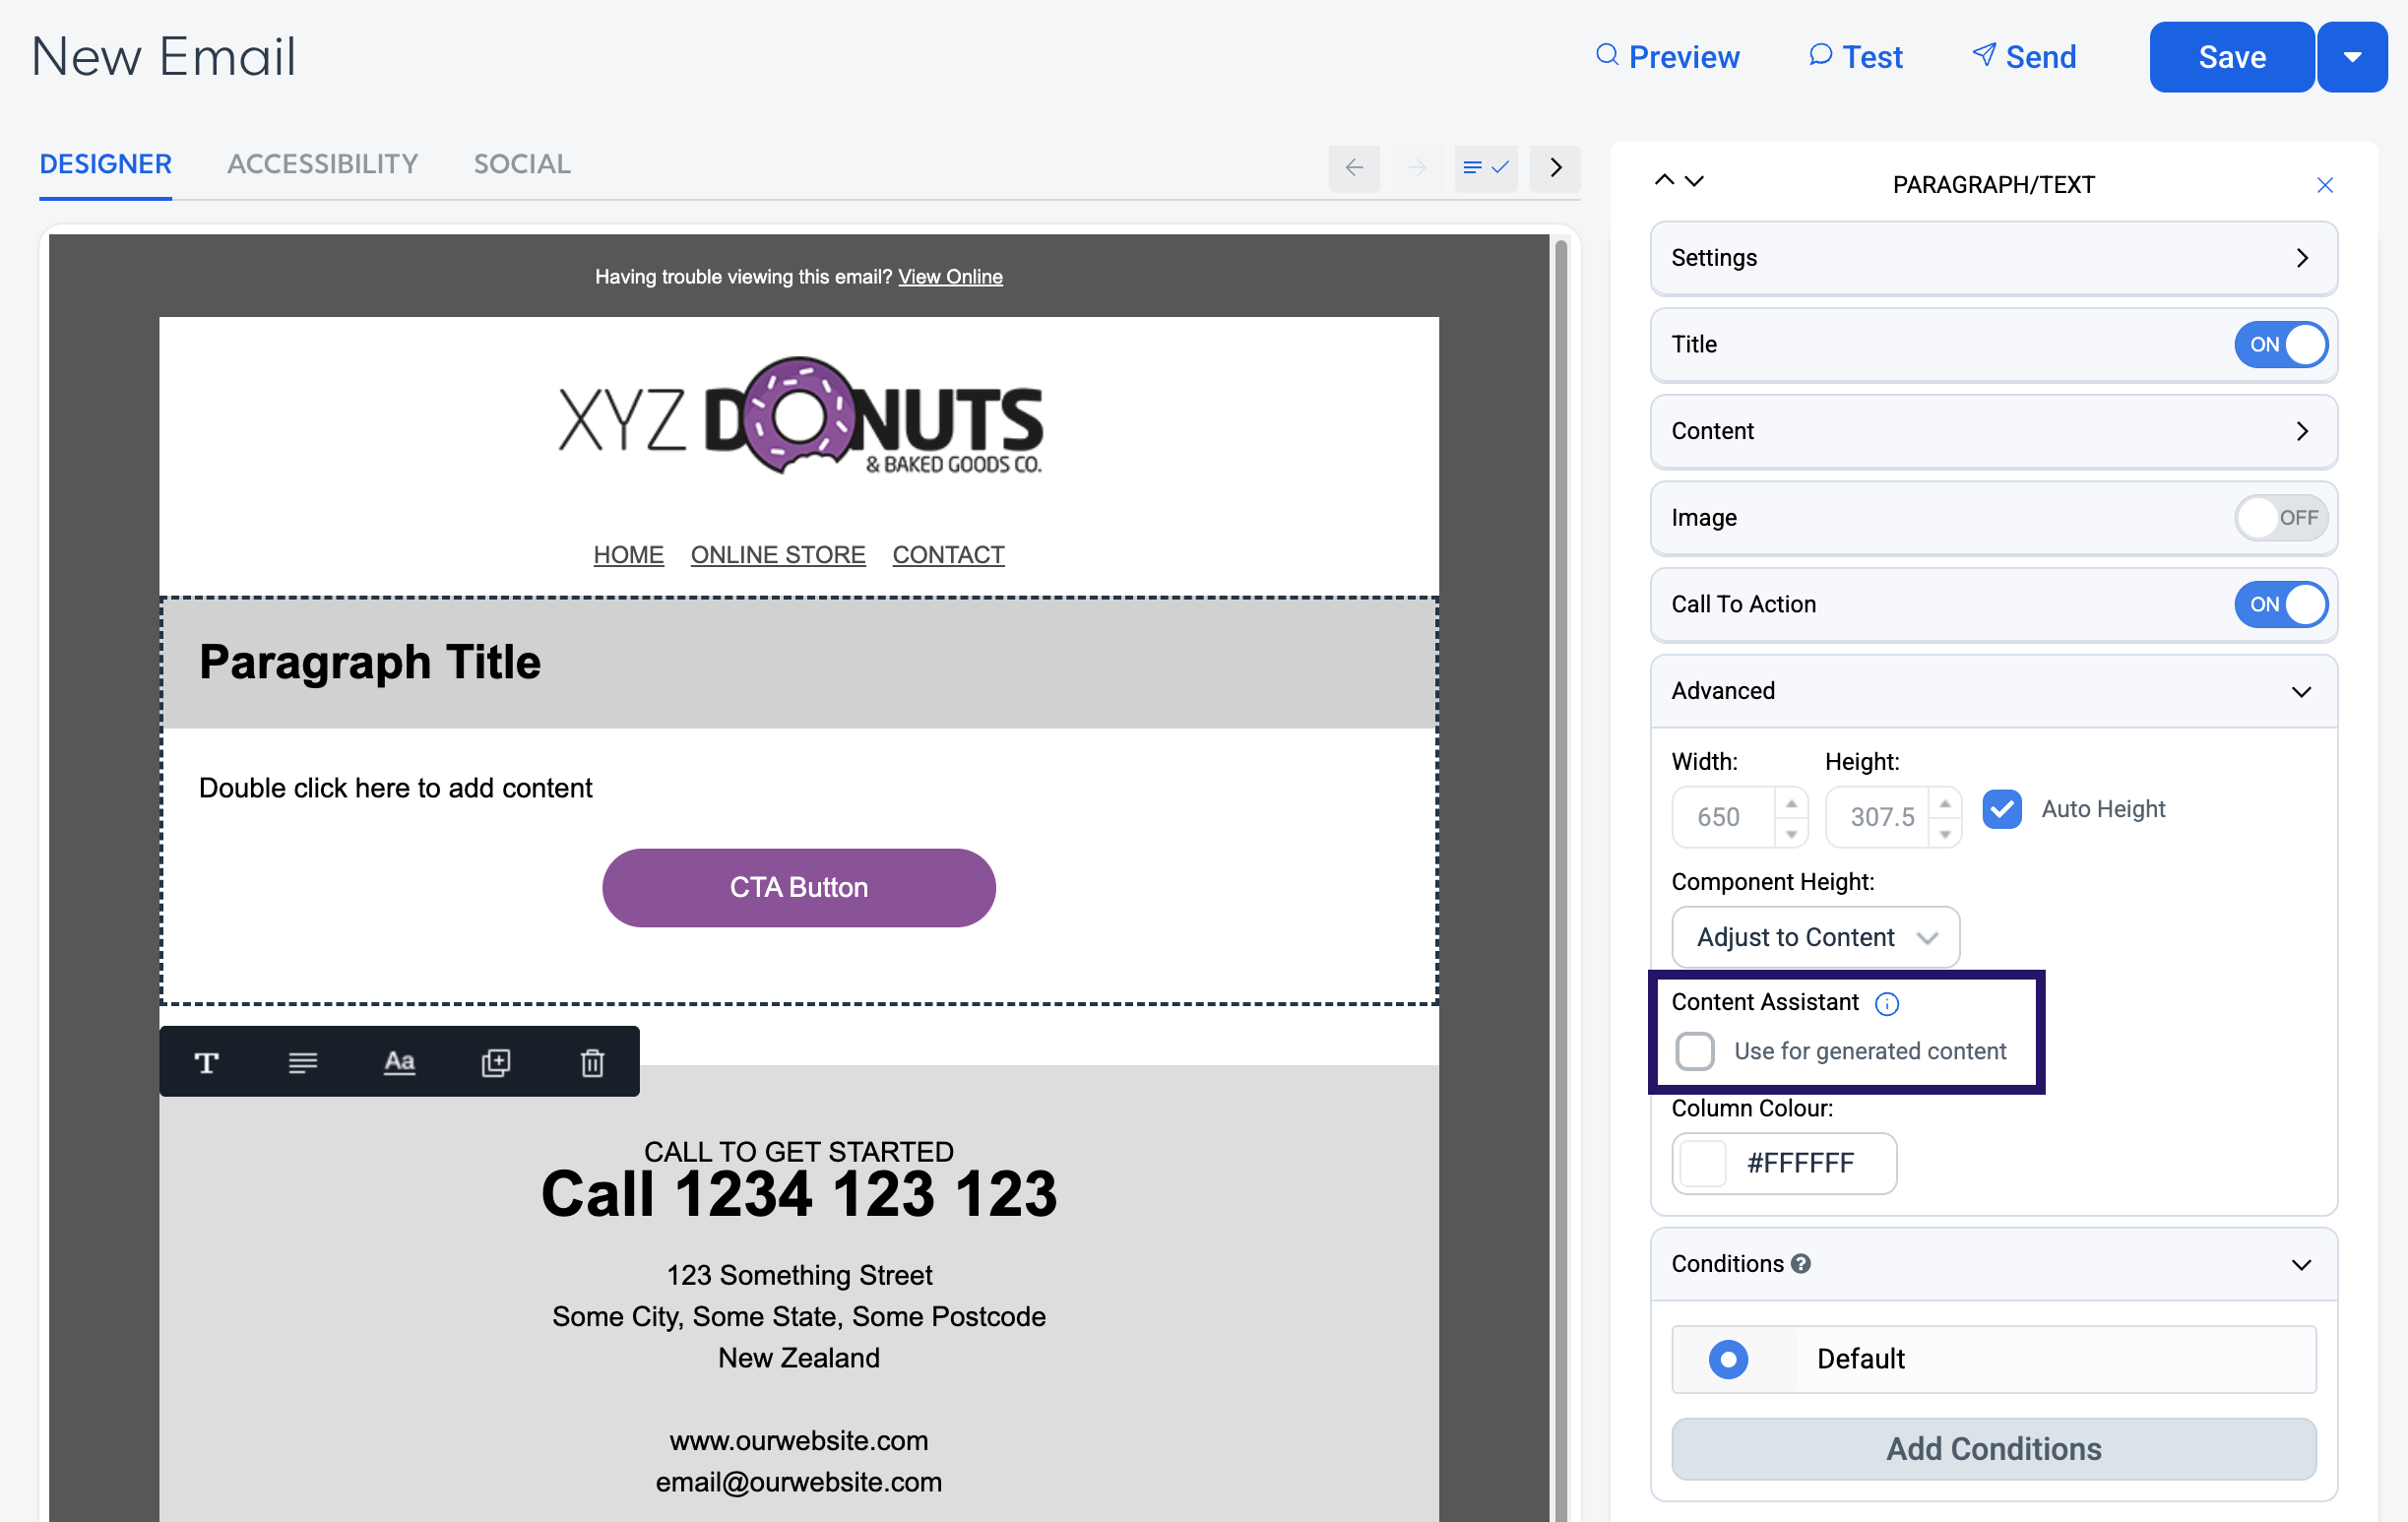This screenshot has height=1522, width=2408.
Task: Click the Column Colour white swatch
Action: tap(1703, 1164)
